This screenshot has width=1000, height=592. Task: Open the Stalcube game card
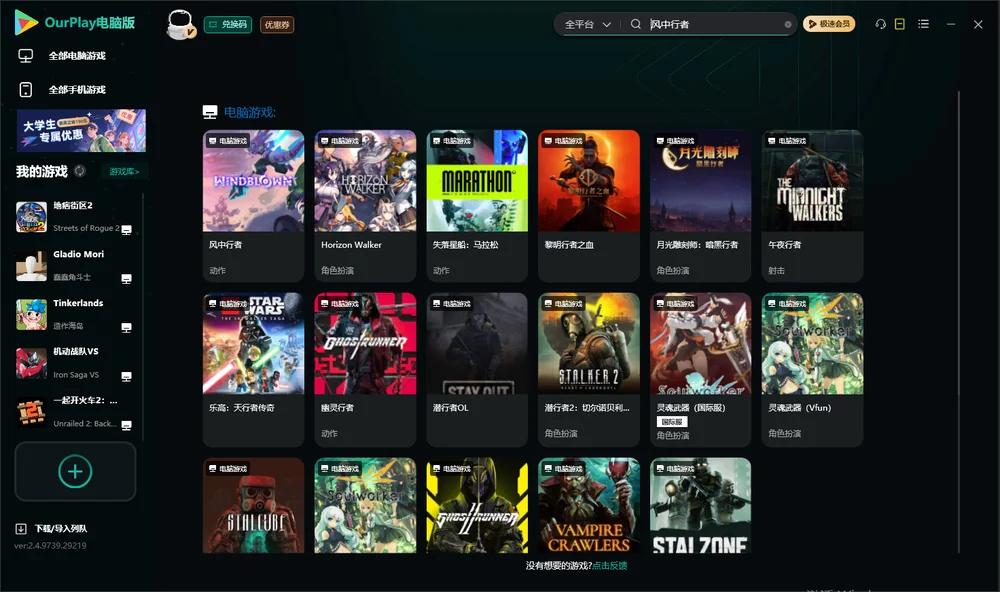(253, 505)
